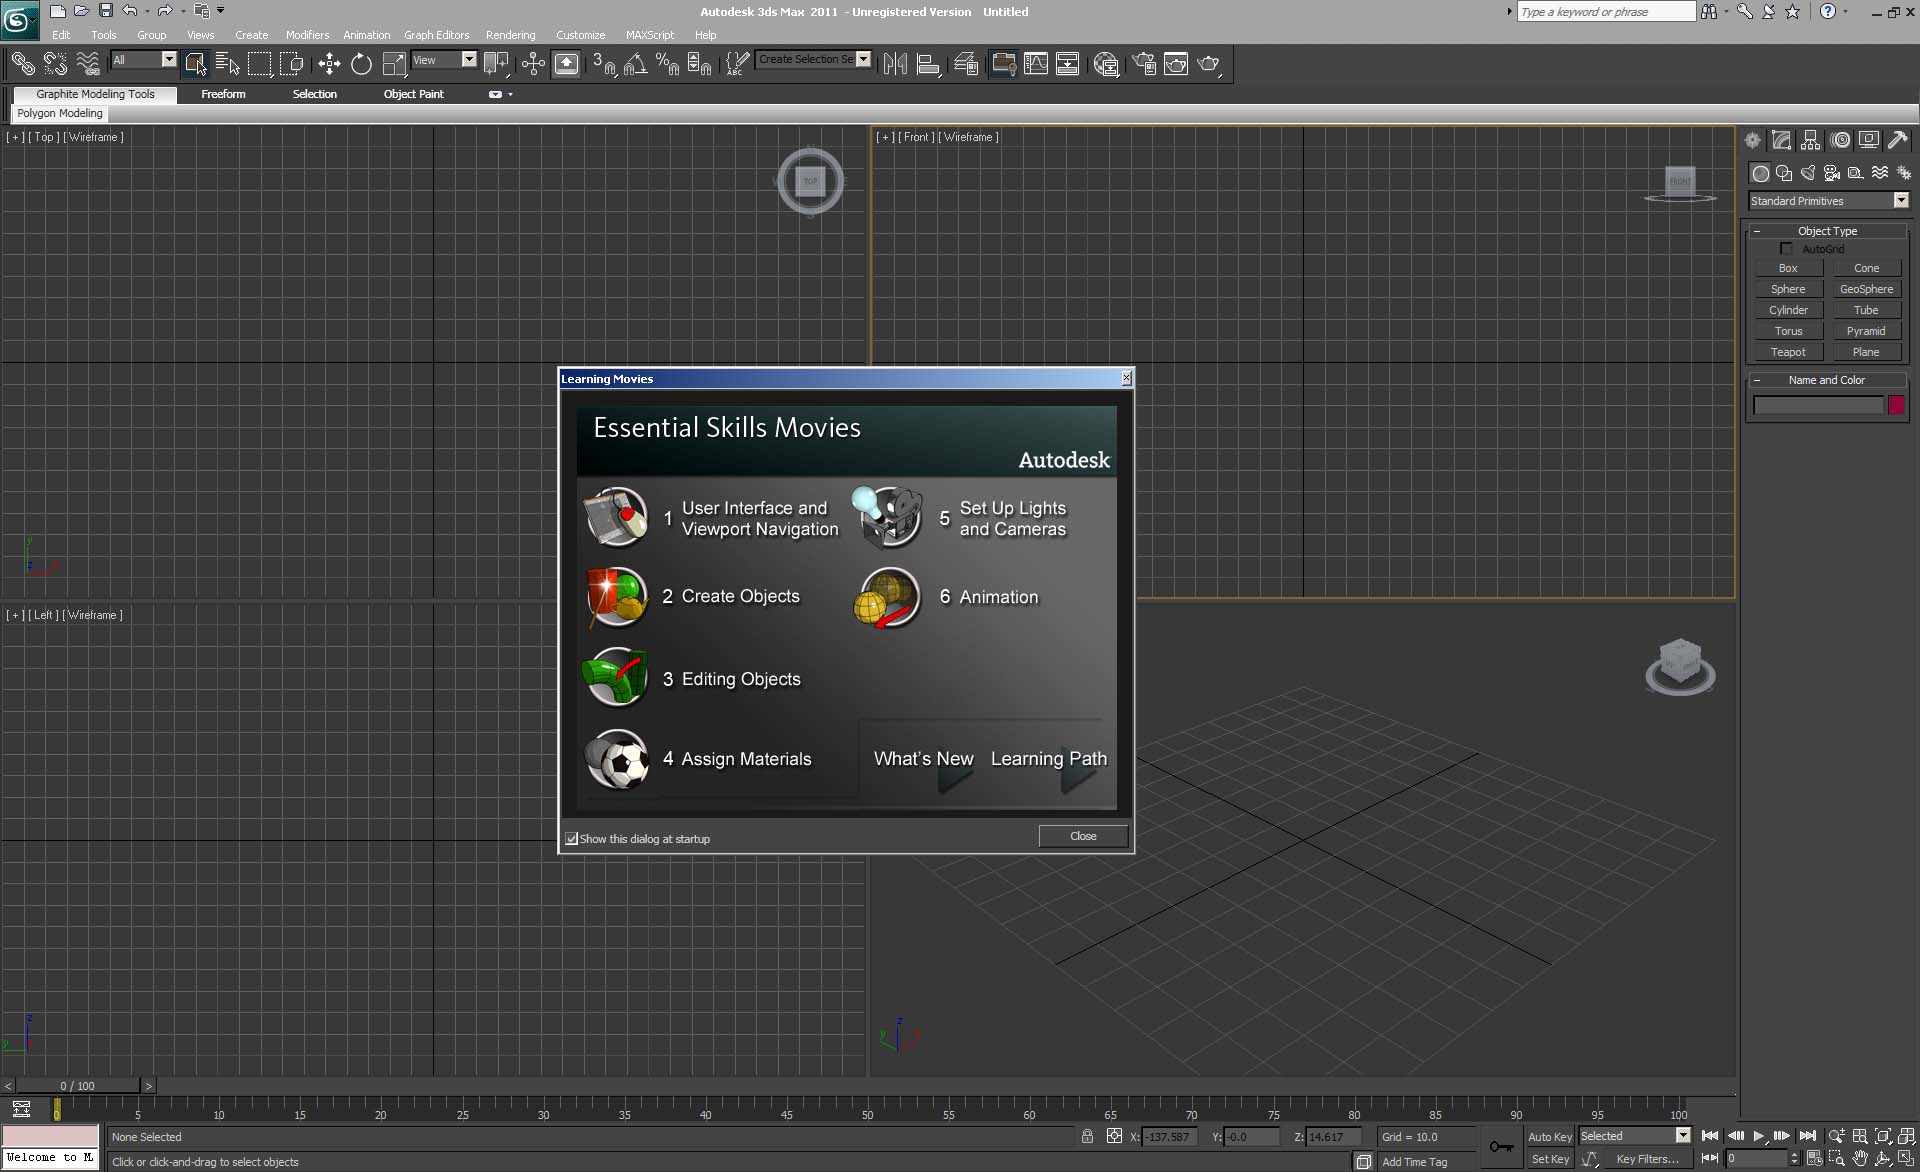
Task: Activate the Select Object tool
Action: pos(196,64)
